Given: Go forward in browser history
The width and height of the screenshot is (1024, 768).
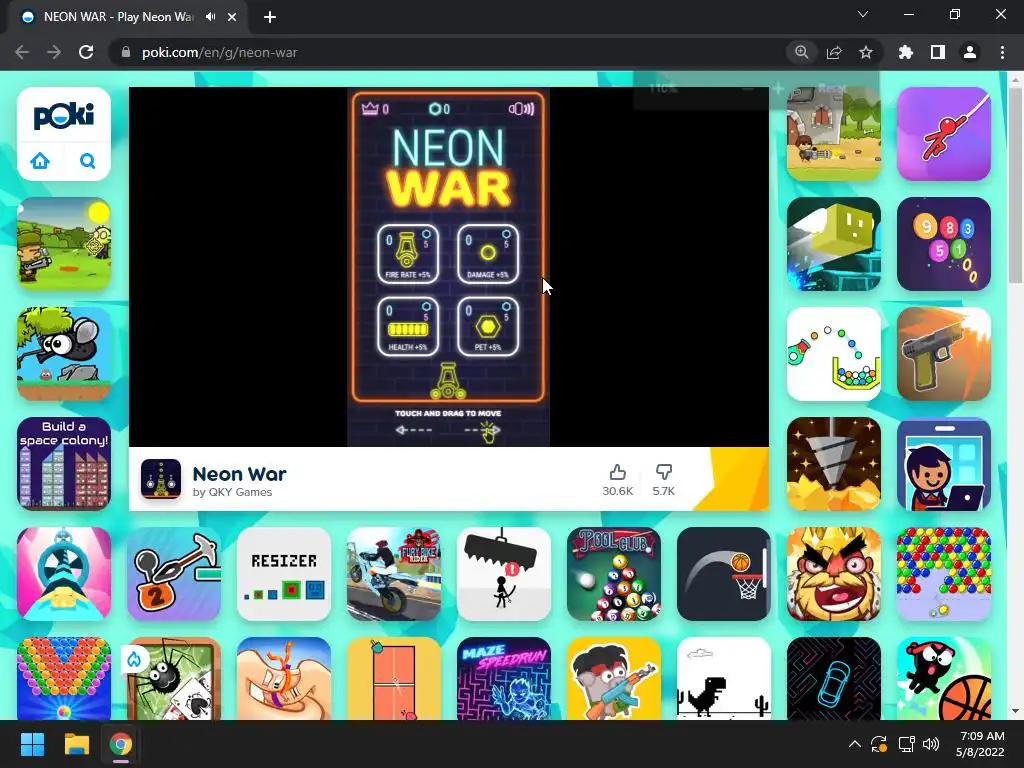Looking at the screenshot, I should point(54,52).
